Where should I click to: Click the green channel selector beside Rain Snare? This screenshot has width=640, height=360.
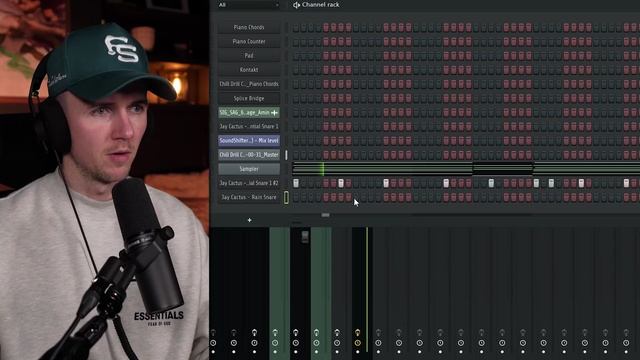[286, 198]
